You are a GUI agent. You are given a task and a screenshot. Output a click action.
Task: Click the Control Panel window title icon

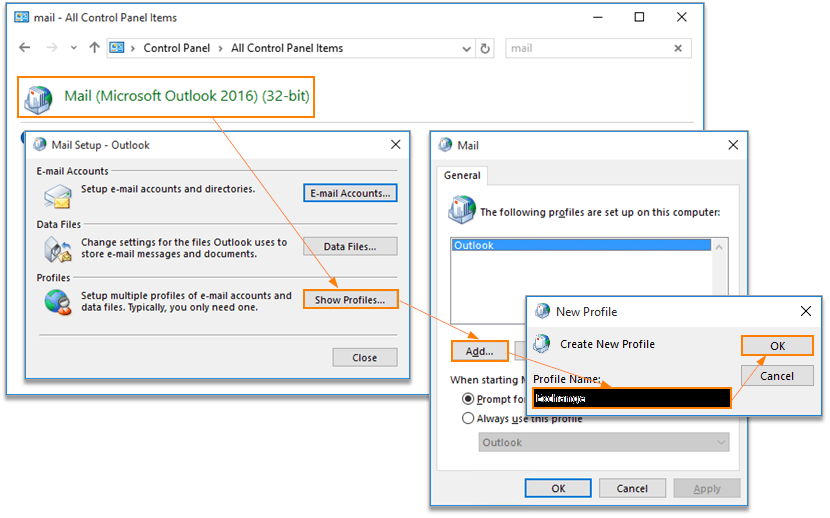tap(22, 17)
